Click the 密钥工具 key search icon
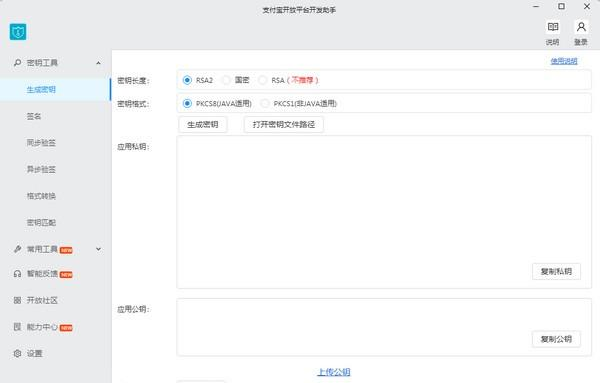This screenshot has height=383, width=600. tap(17, 63)
